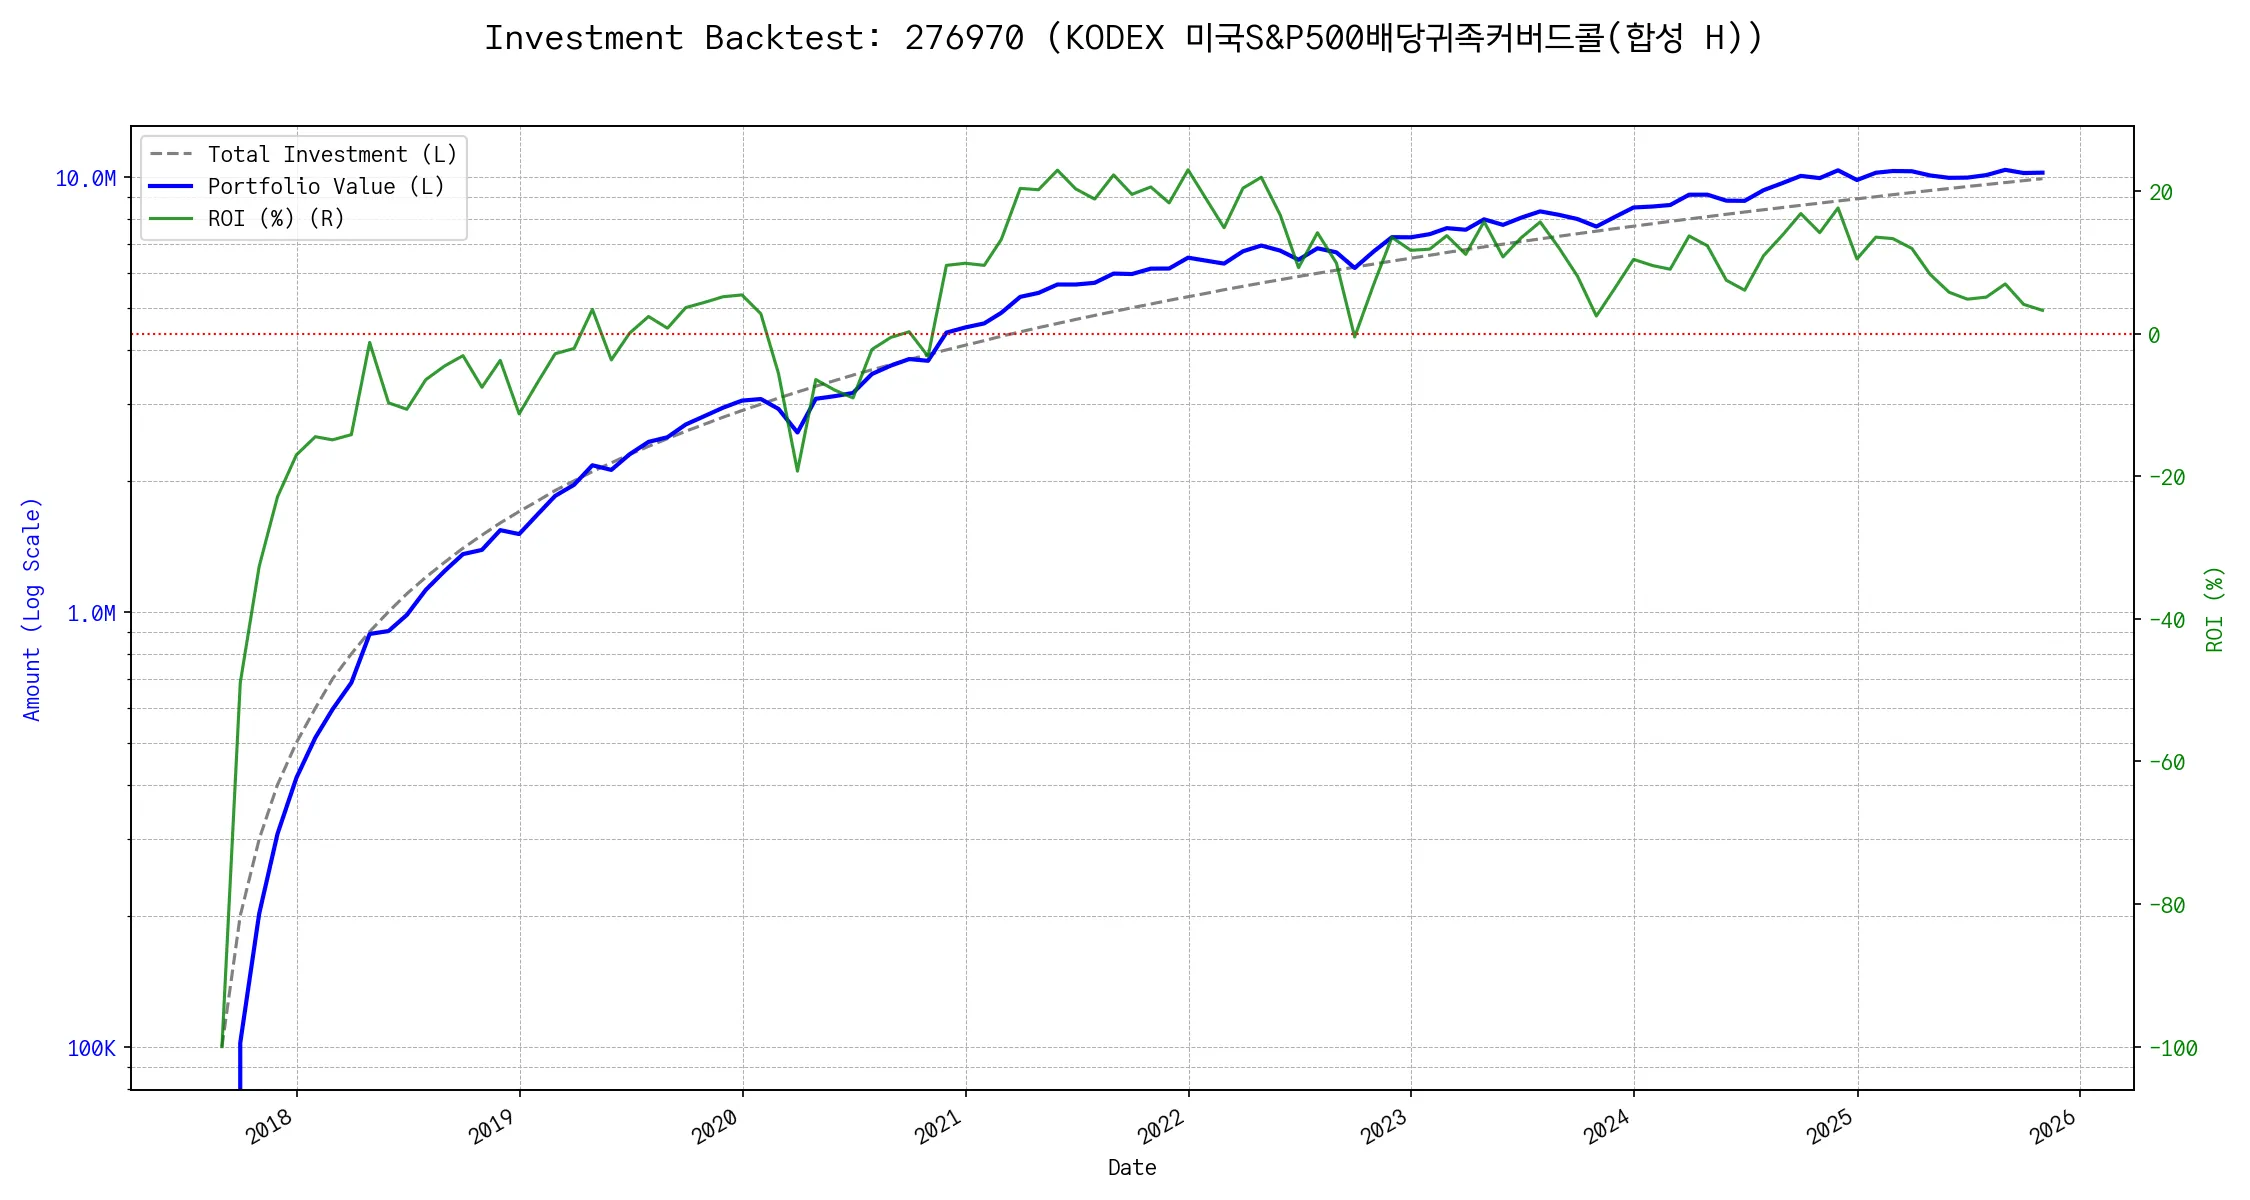Screen dimensions: 2250x1200
Task: Click the 2020 date tick label
Action: 715,1126
